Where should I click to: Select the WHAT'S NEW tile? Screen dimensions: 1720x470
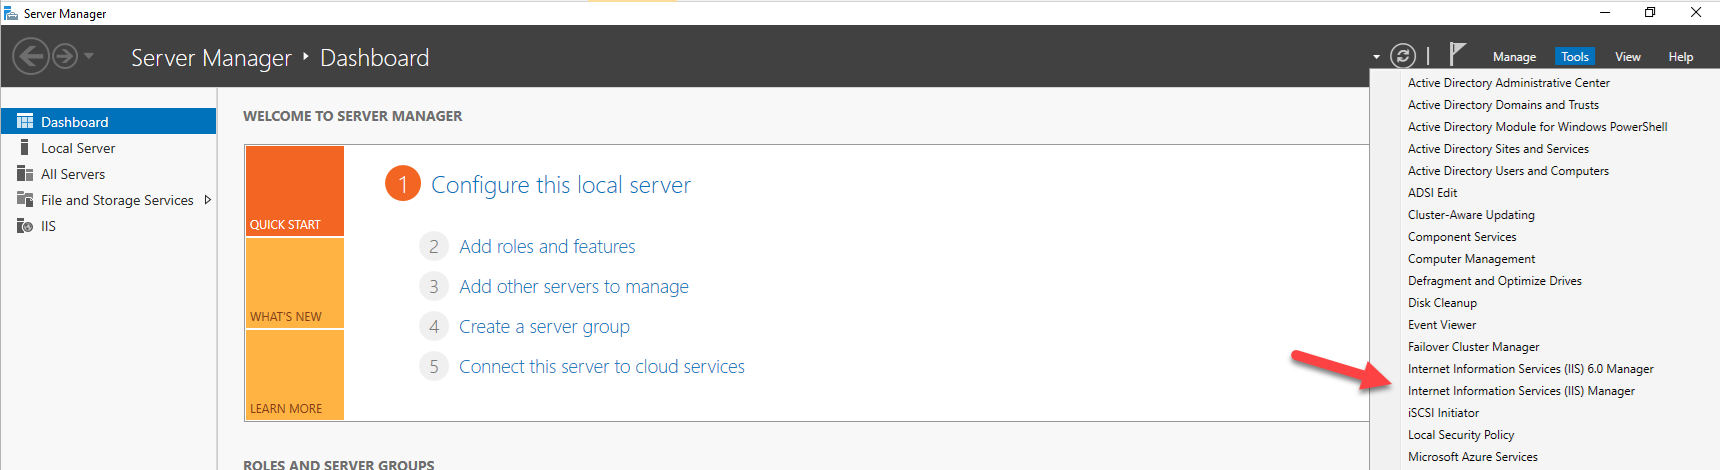(x=294, y=283)
